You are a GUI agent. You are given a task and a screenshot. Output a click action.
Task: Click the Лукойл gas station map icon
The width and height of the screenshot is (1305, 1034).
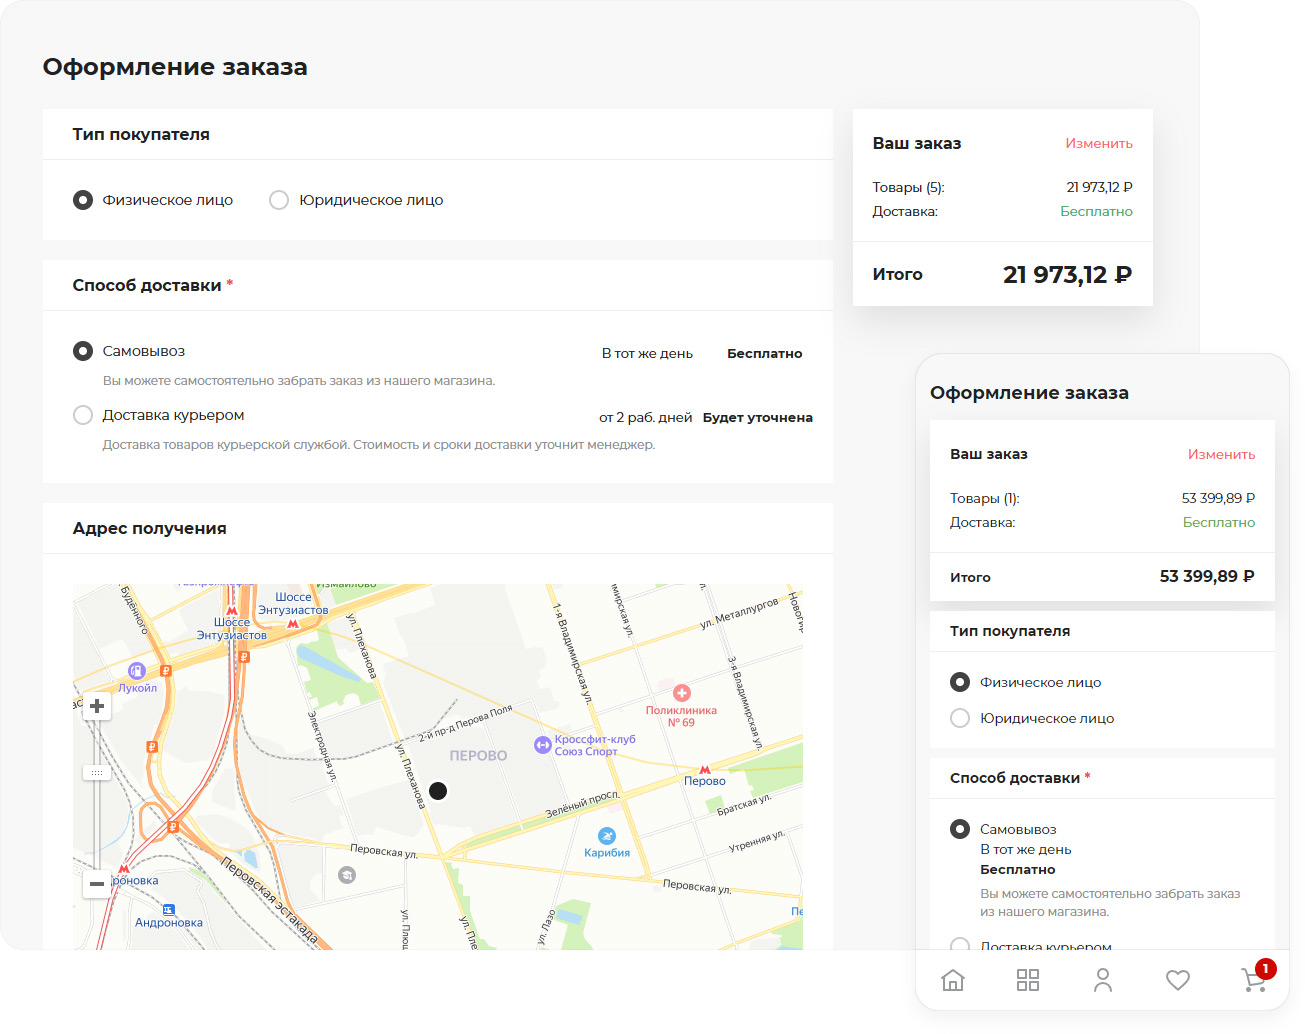click(137, 671)
